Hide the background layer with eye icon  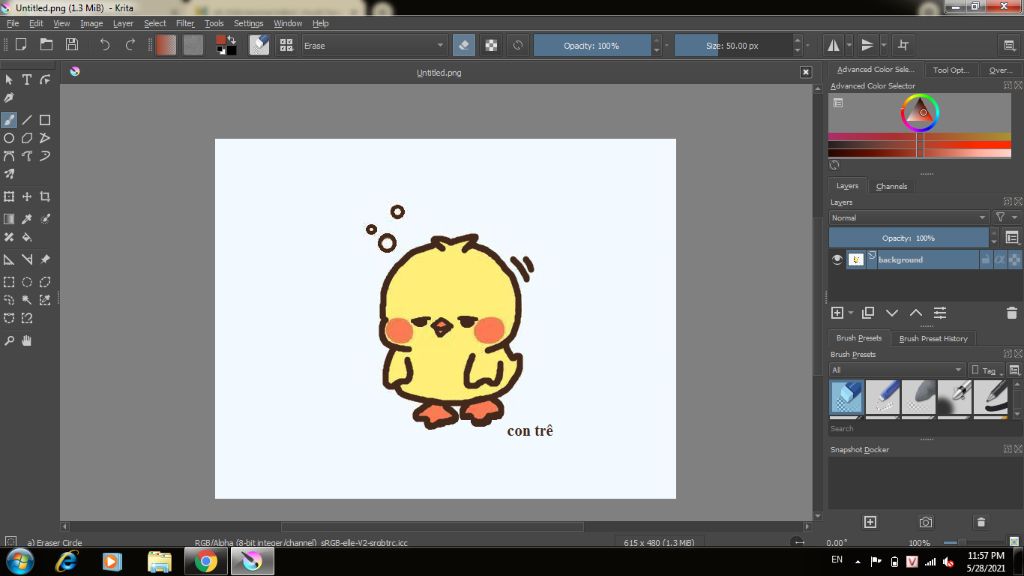point(837,259)
